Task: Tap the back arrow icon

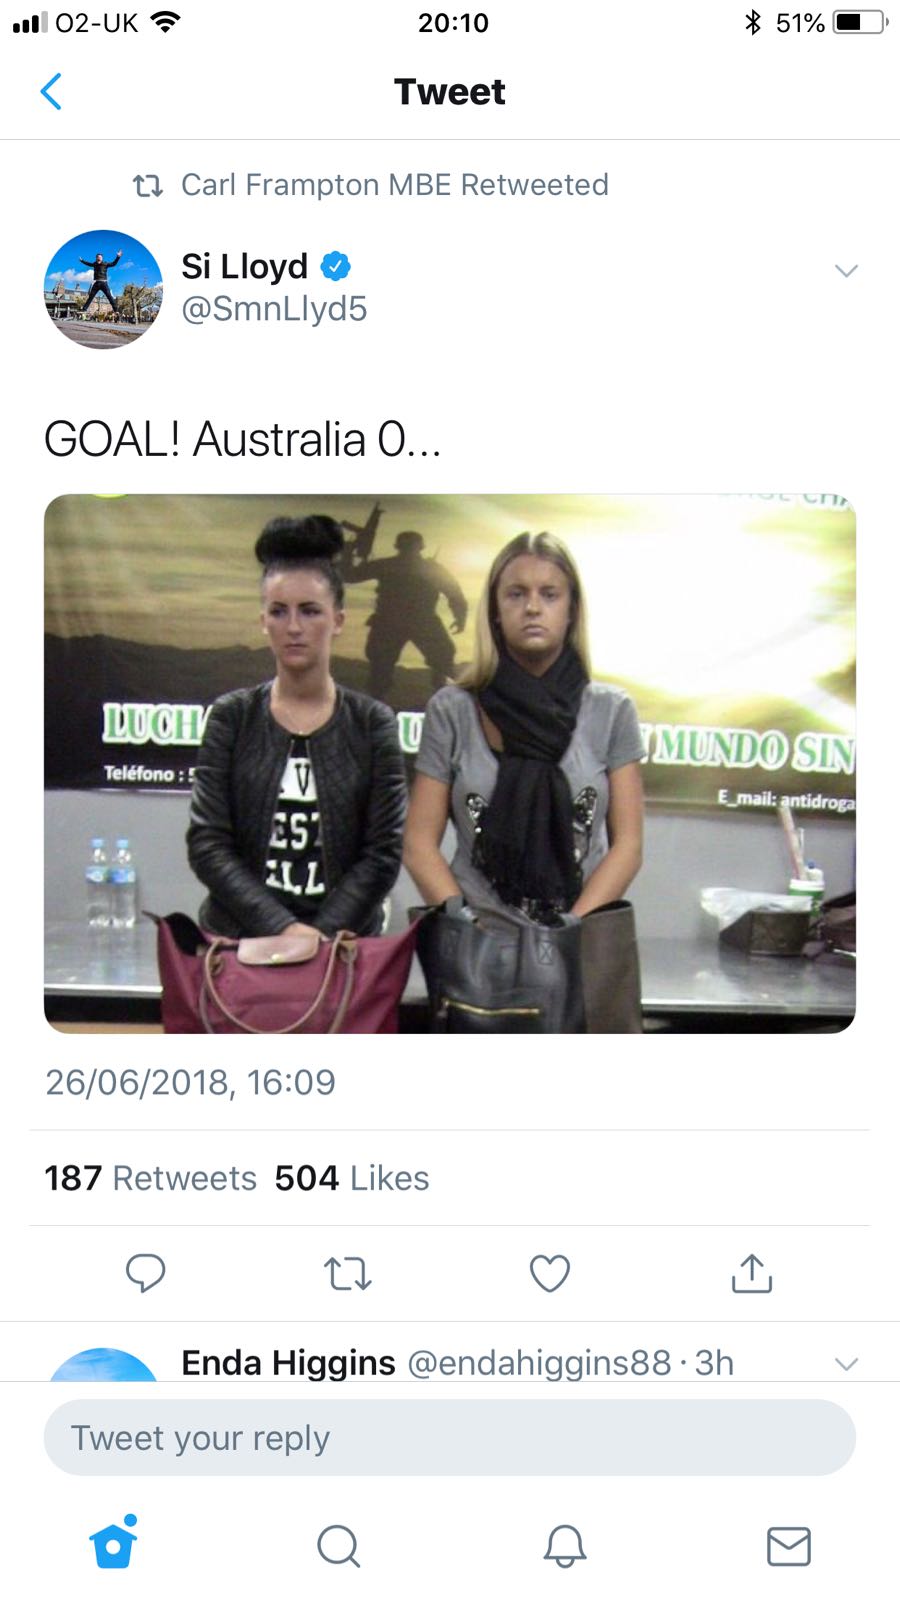Action: point(51,92)
